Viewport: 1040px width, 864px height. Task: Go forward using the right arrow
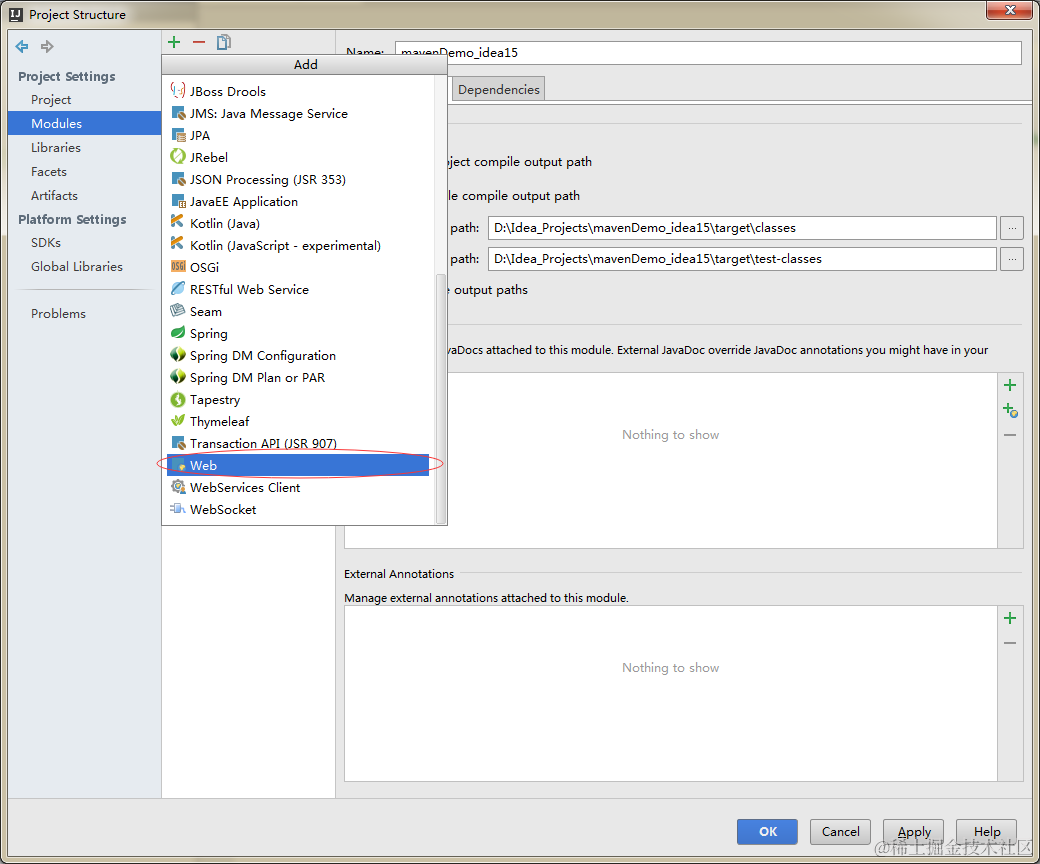[x=46, y=46]
